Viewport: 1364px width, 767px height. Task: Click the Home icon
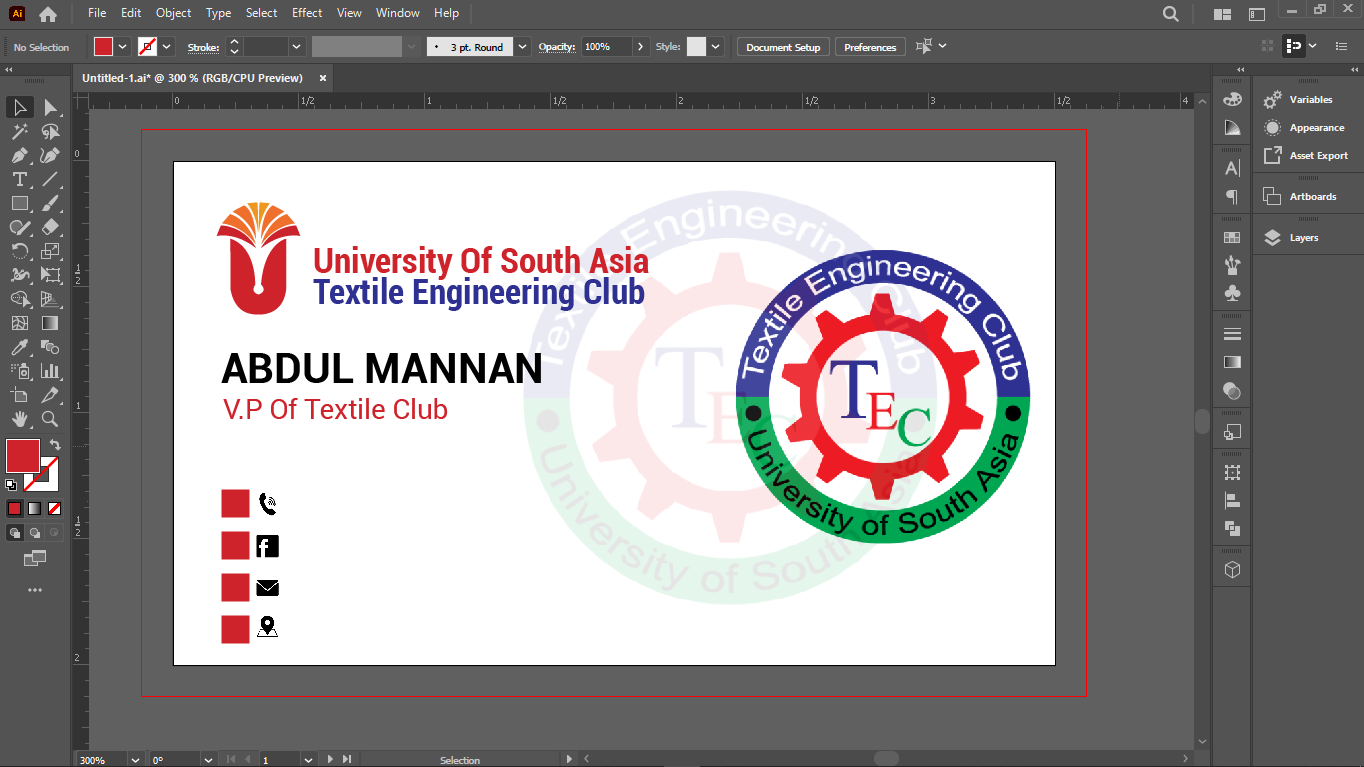48,14
